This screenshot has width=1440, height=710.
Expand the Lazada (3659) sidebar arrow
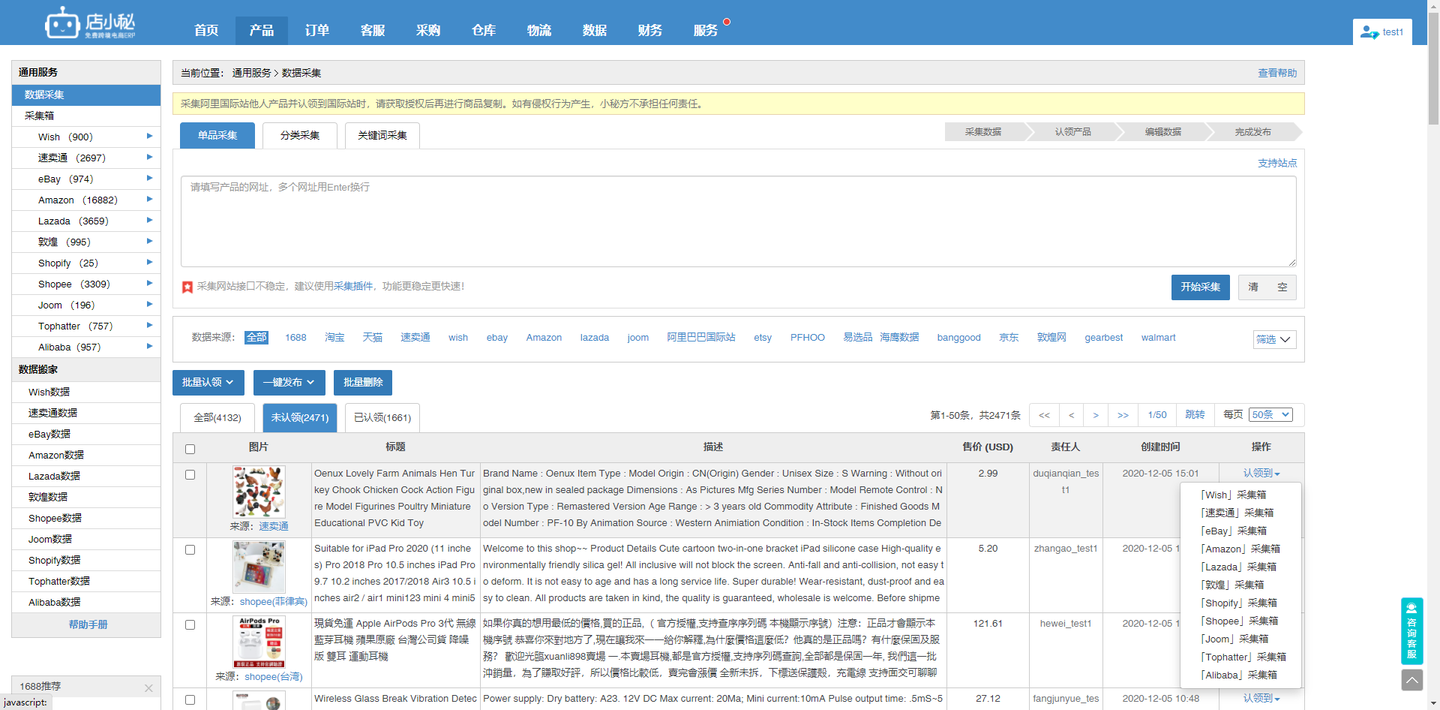click(150, 220)
